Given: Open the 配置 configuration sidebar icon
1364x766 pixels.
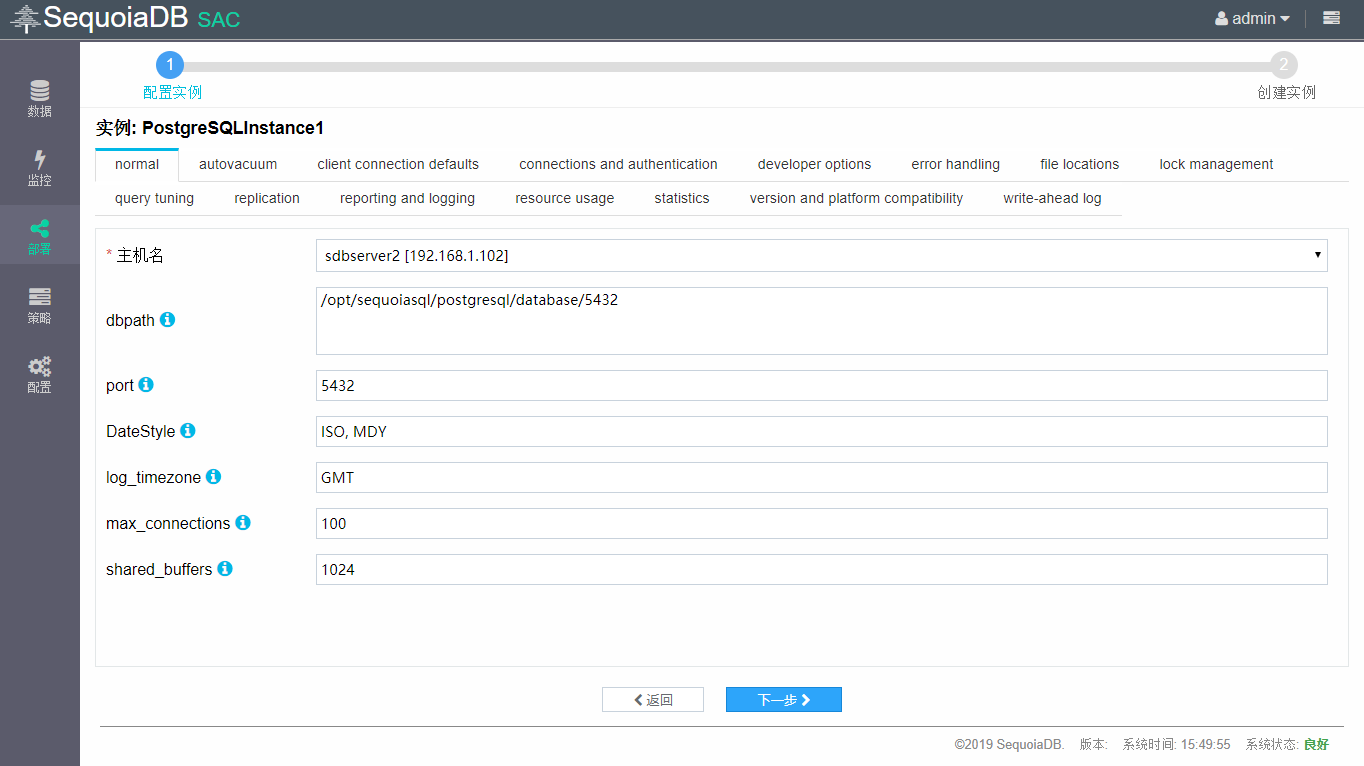Looking at the screenshot, I should (x=39, y=373).
